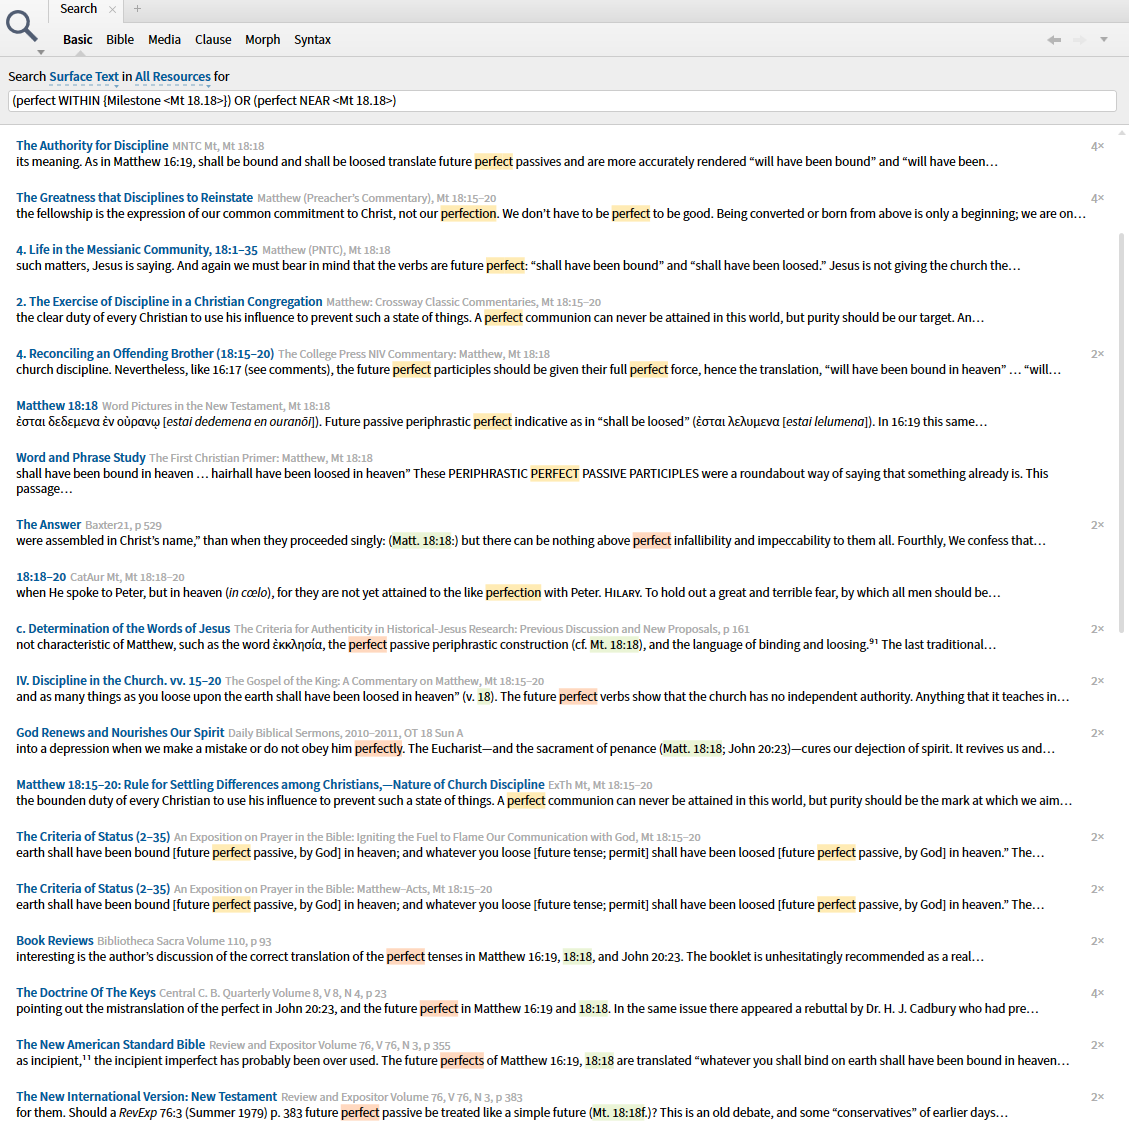Add a new tab with the plus icon
The height and width of the screenshot is (1126, 1129).
138,9
